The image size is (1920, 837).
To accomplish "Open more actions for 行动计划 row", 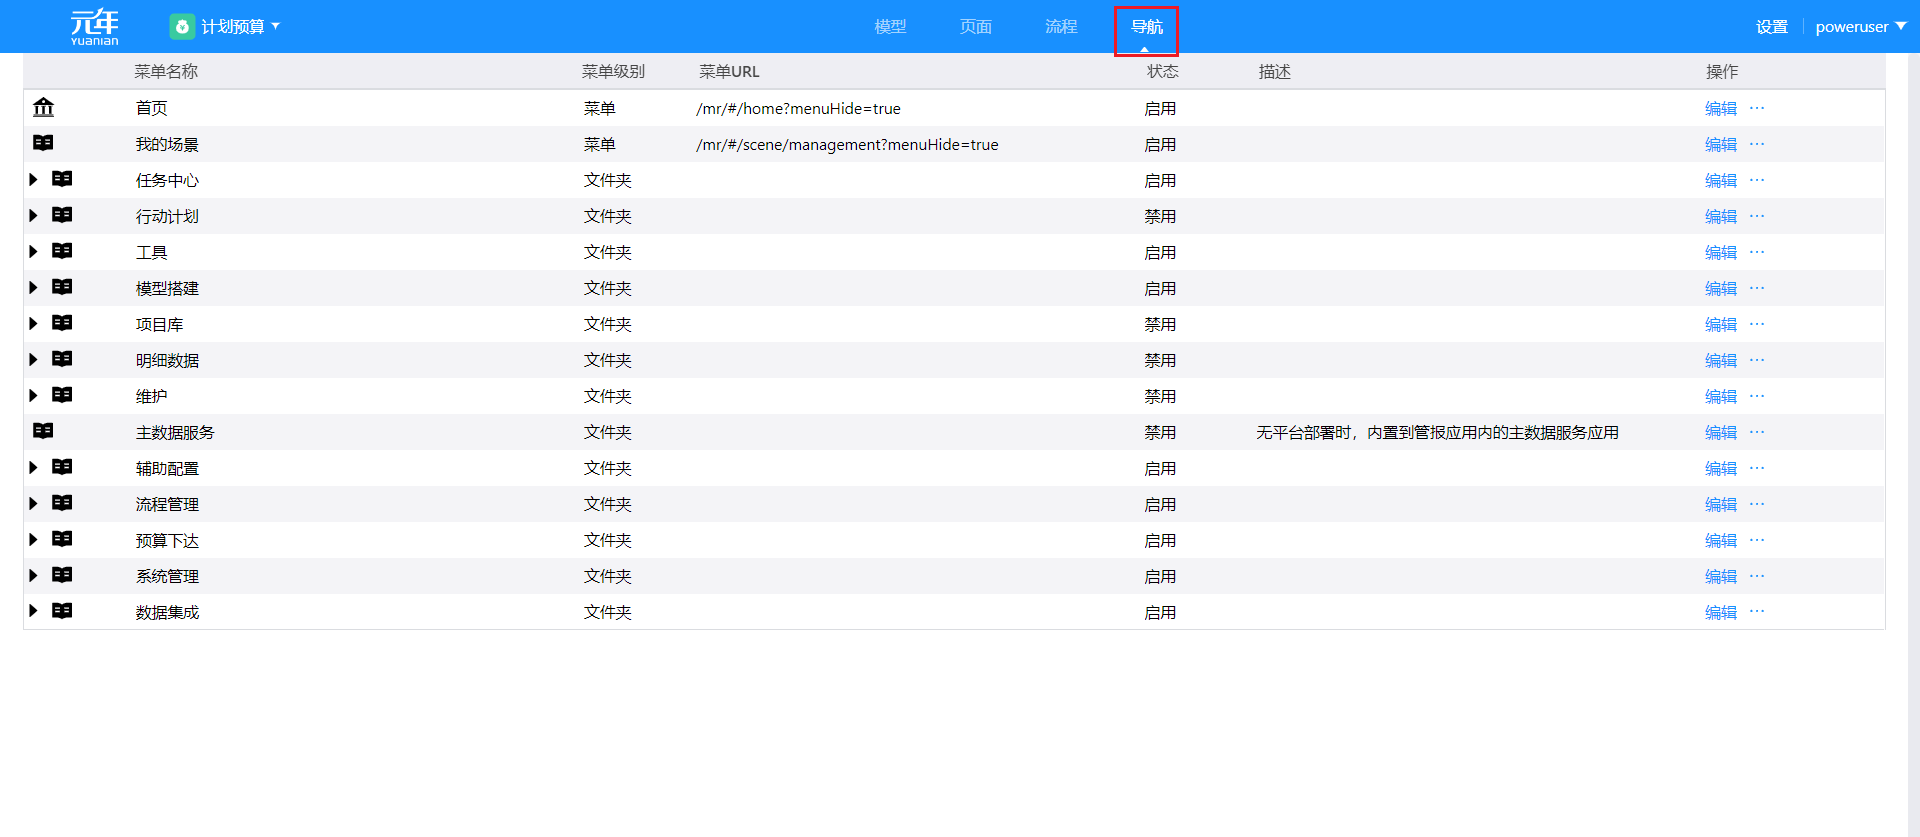I will [x=1757, y=216].
